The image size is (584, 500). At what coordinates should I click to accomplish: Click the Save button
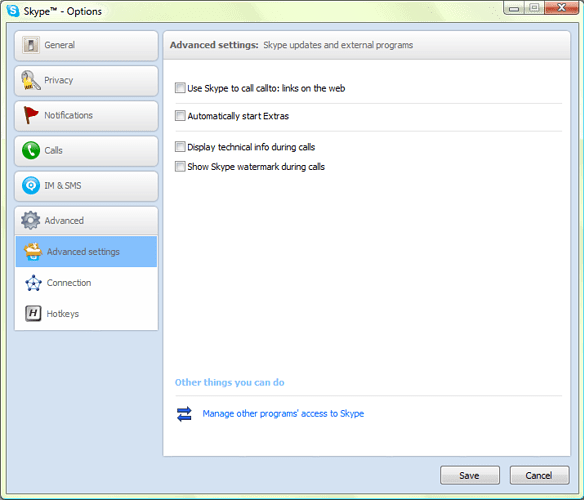(470, 475)
